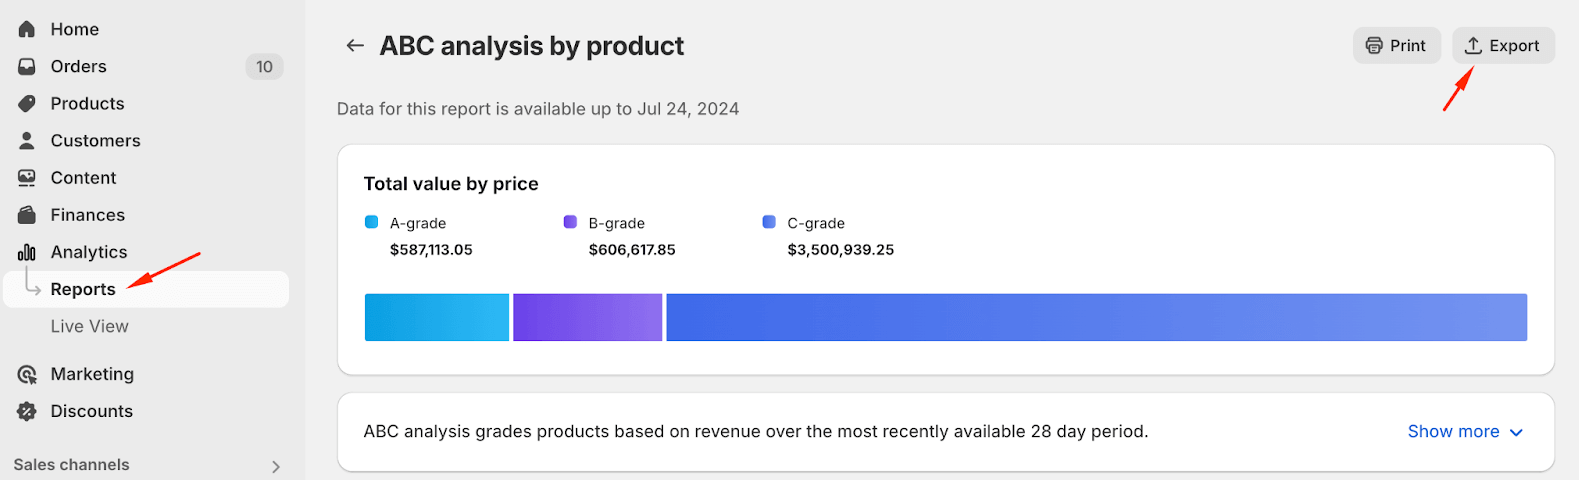Click the B-grade purple legend swatch

(570, 222)
